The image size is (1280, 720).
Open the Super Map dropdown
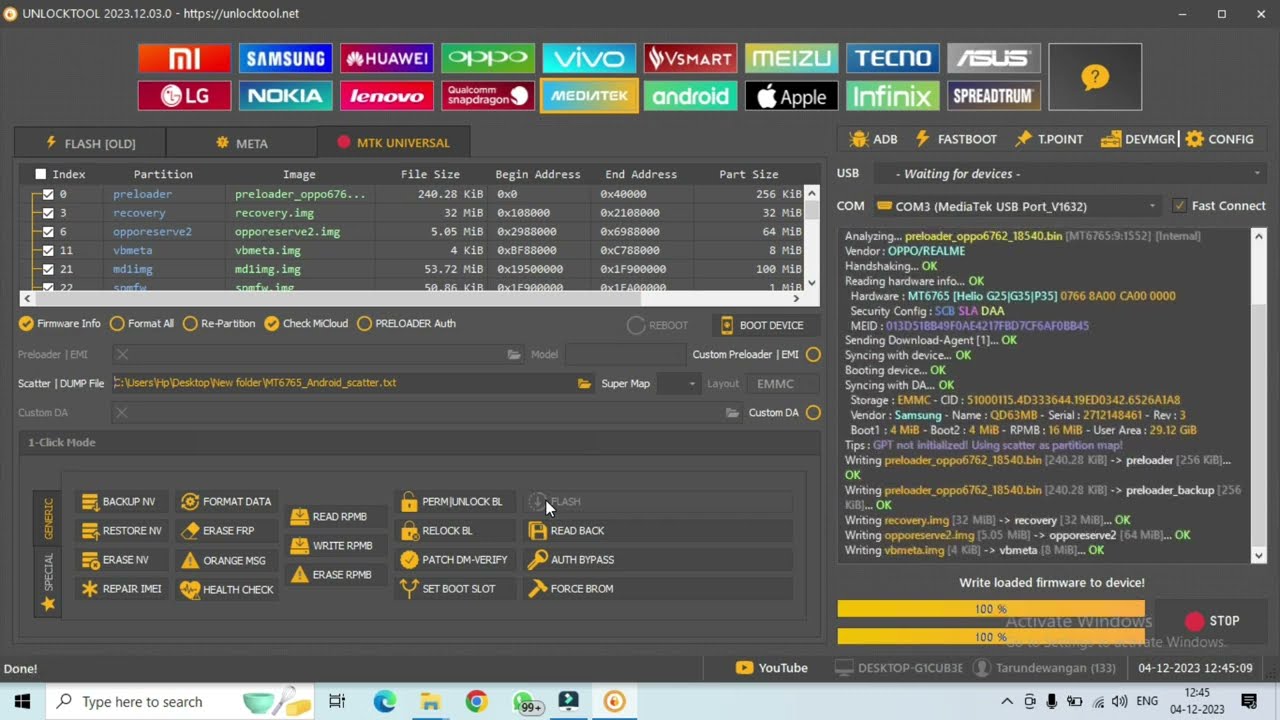[678, 384]
